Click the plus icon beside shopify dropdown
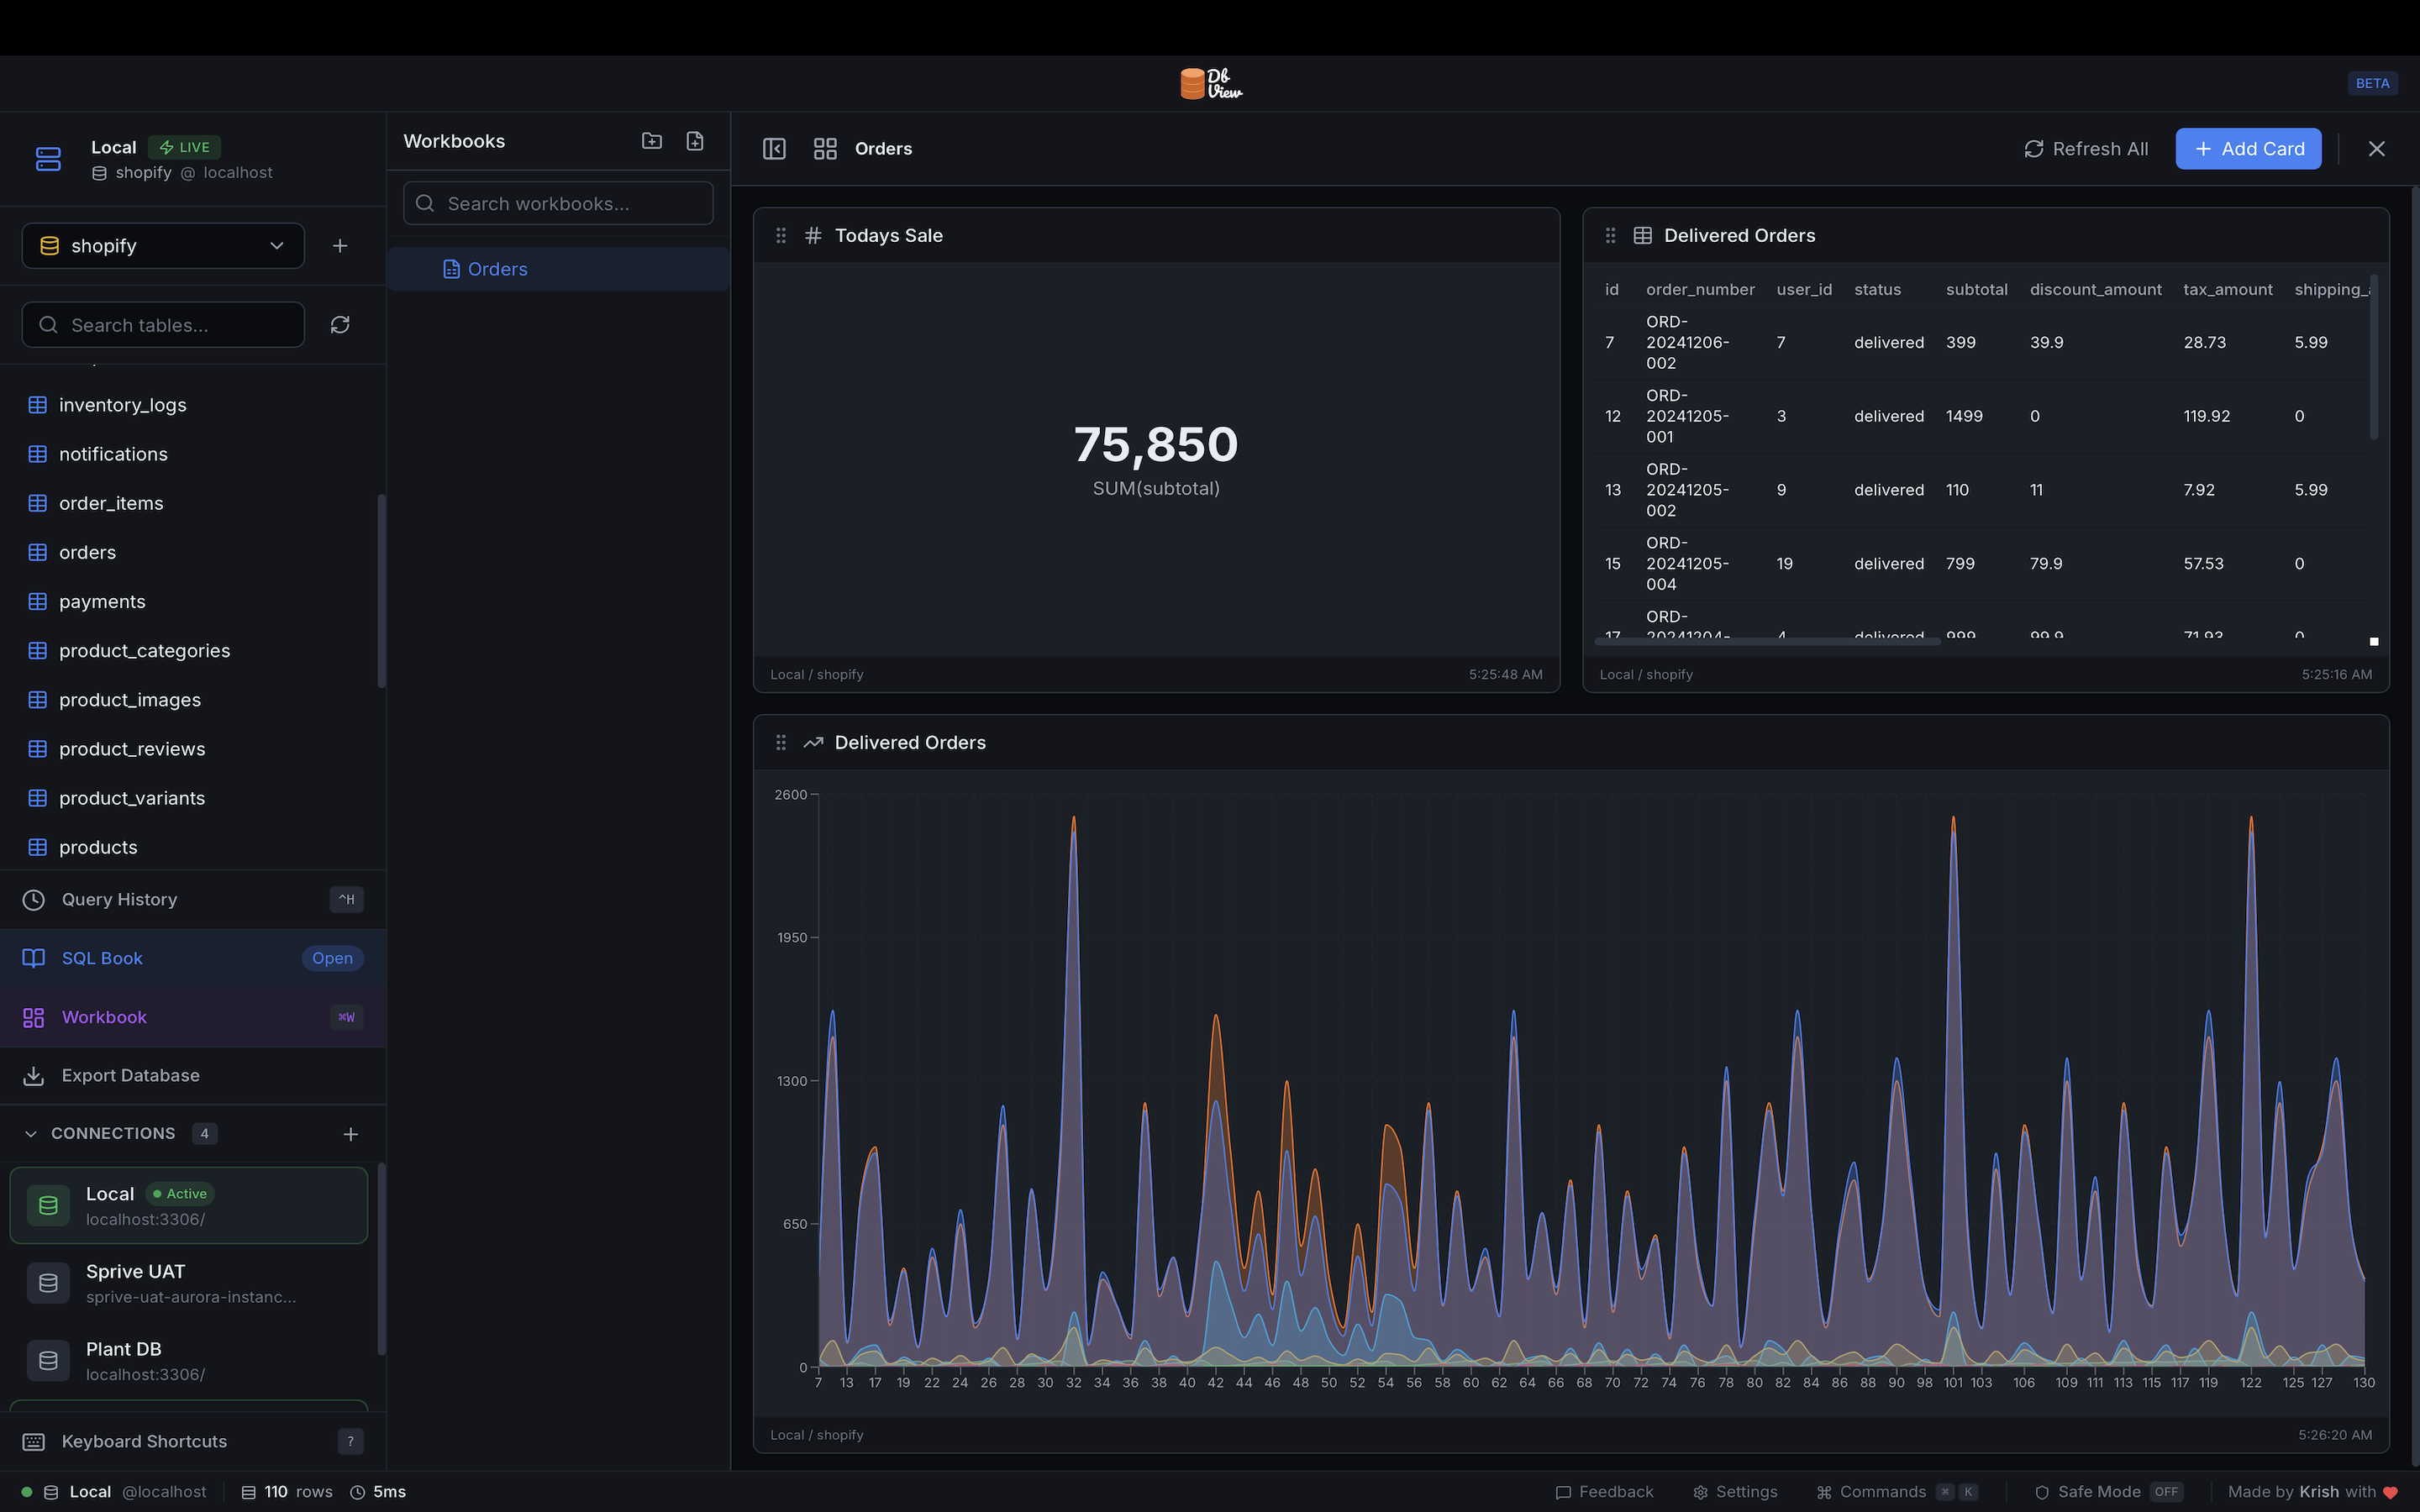2420x1512 pixels. pyautogui.click(x=340, y=246)
